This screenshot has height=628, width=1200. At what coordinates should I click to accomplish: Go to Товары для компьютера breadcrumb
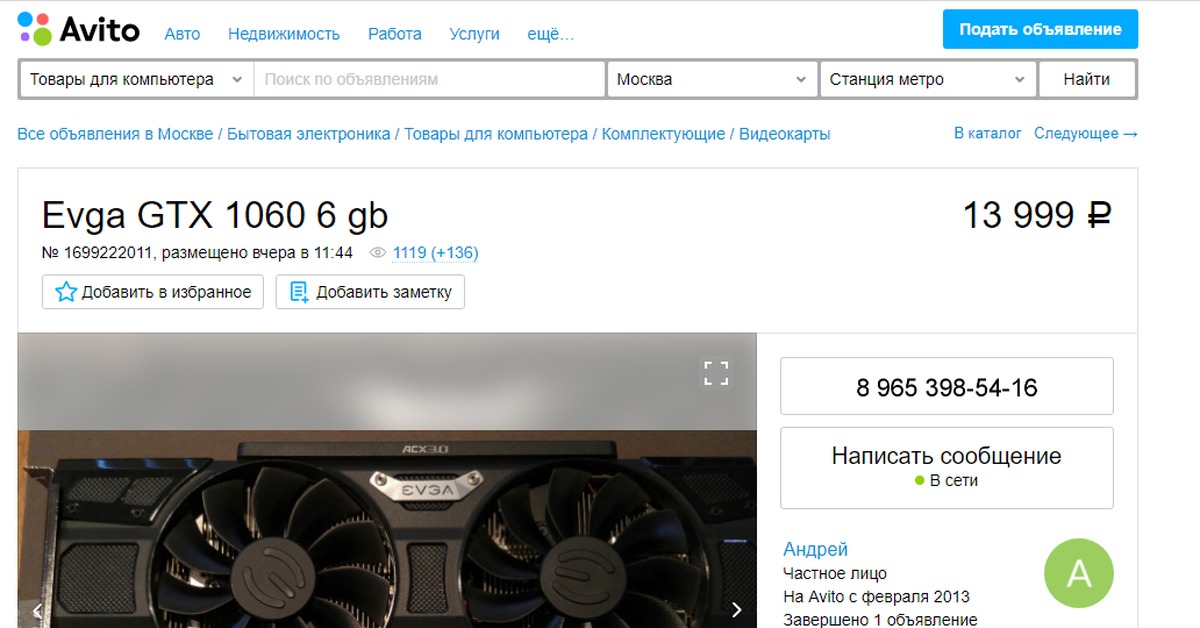(x=496, y=134)
